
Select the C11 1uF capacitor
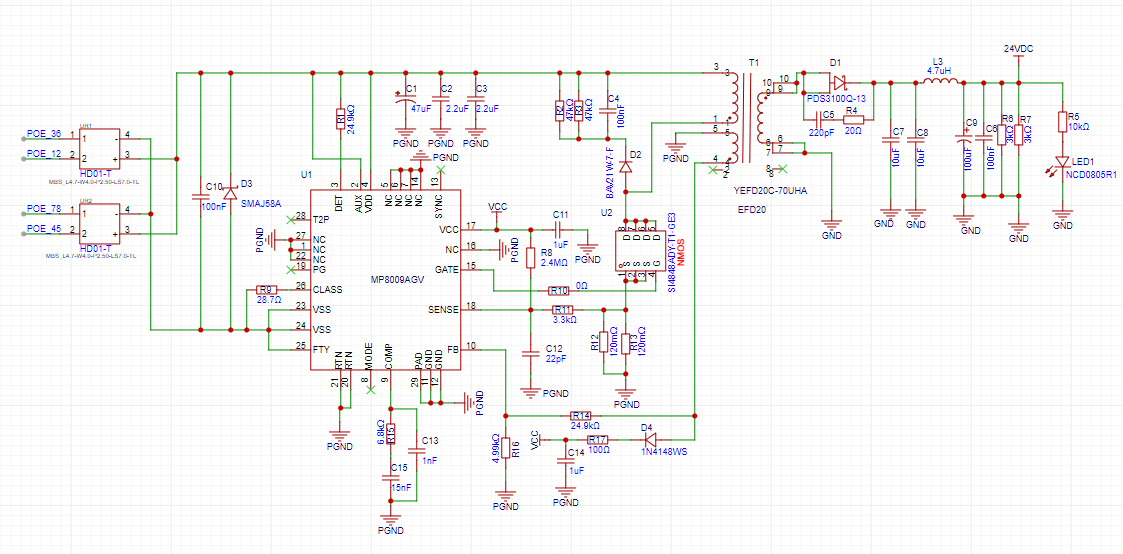[x=559, y=229]
